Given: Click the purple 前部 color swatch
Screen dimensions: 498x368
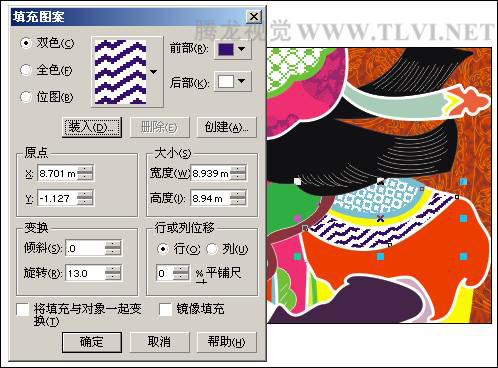Looking at the screenshot, I should tap(226, 49).
